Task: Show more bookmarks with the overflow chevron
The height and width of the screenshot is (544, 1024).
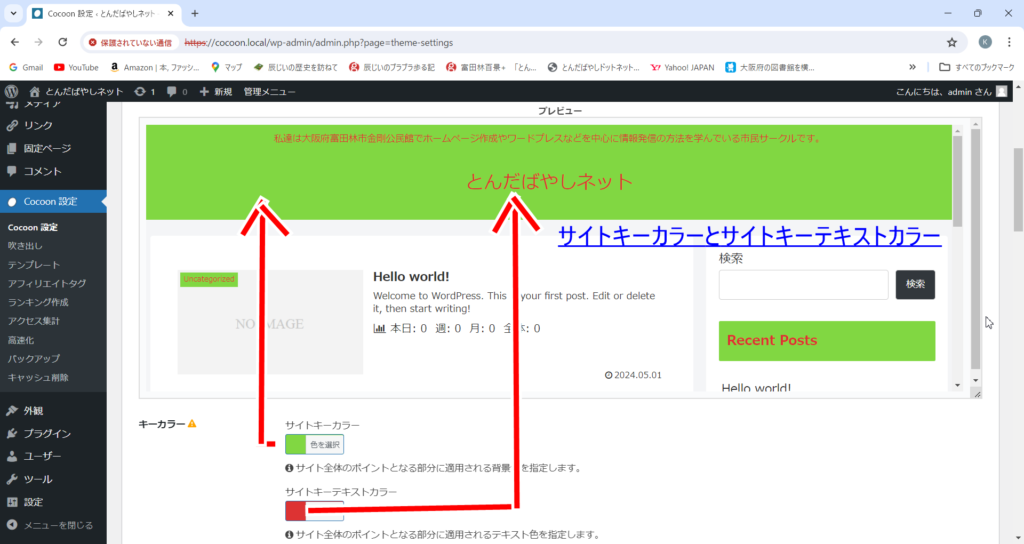Action: (x=912, y=67)
